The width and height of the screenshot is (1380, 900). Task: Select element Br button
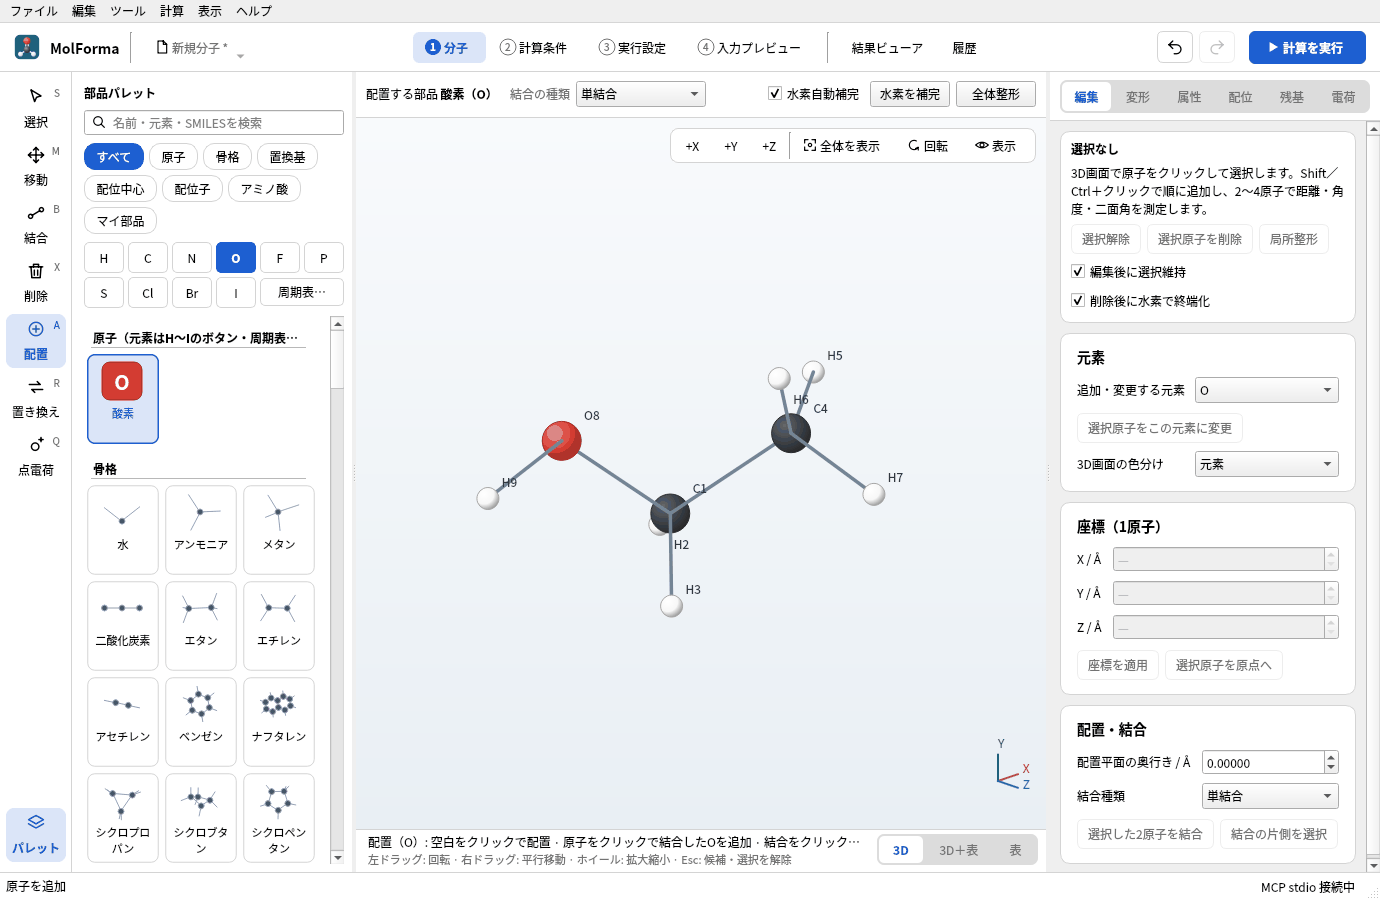(192, 293)
